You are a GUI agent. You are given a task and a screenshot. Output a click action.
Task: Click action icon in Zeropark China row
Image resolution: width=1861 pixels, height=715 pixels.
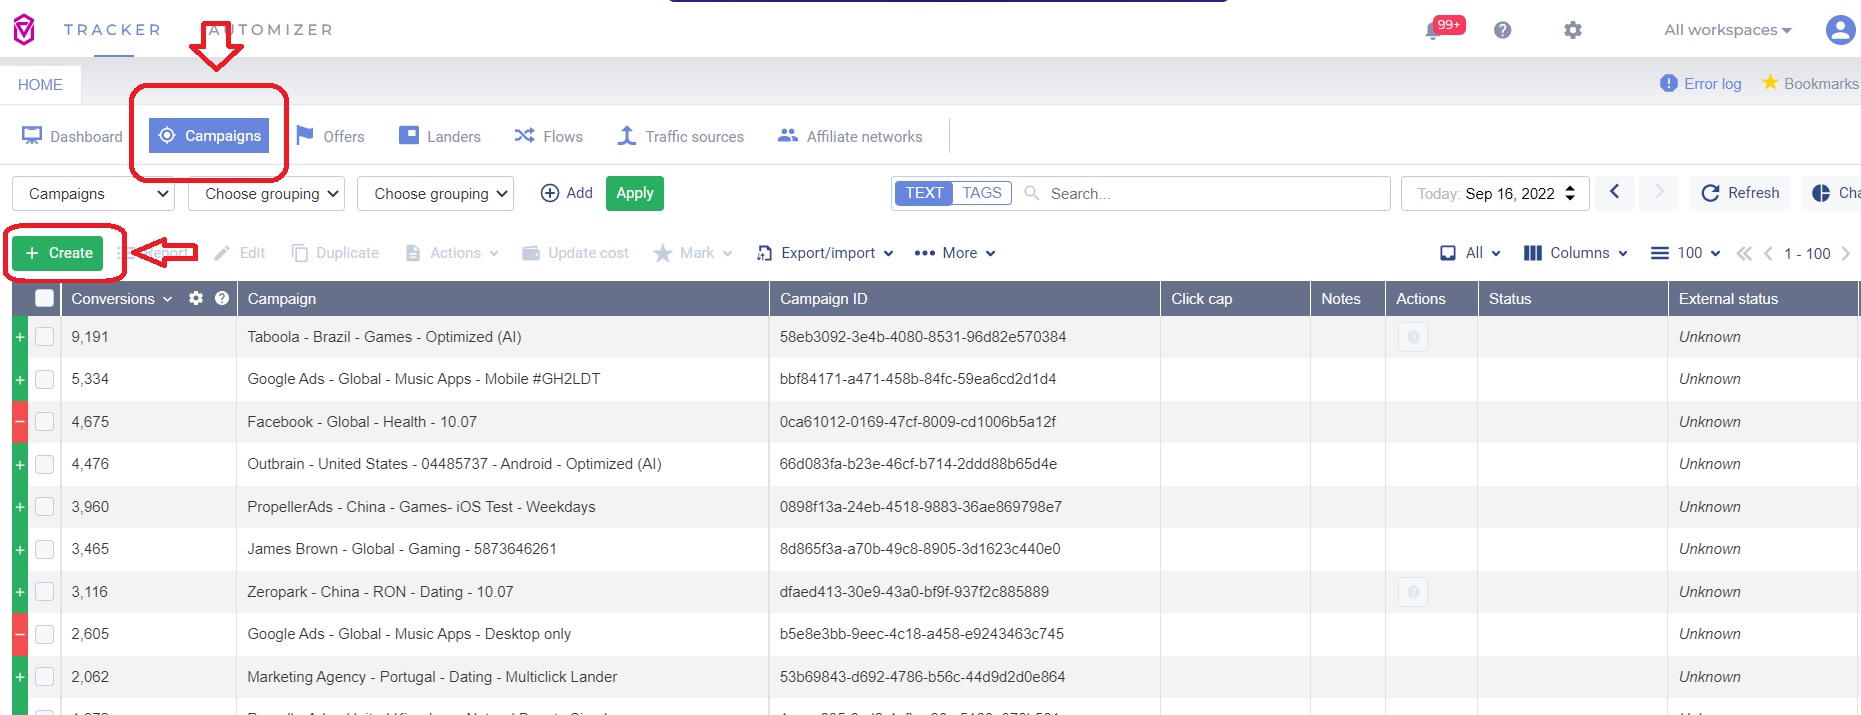coord(1413,592)
